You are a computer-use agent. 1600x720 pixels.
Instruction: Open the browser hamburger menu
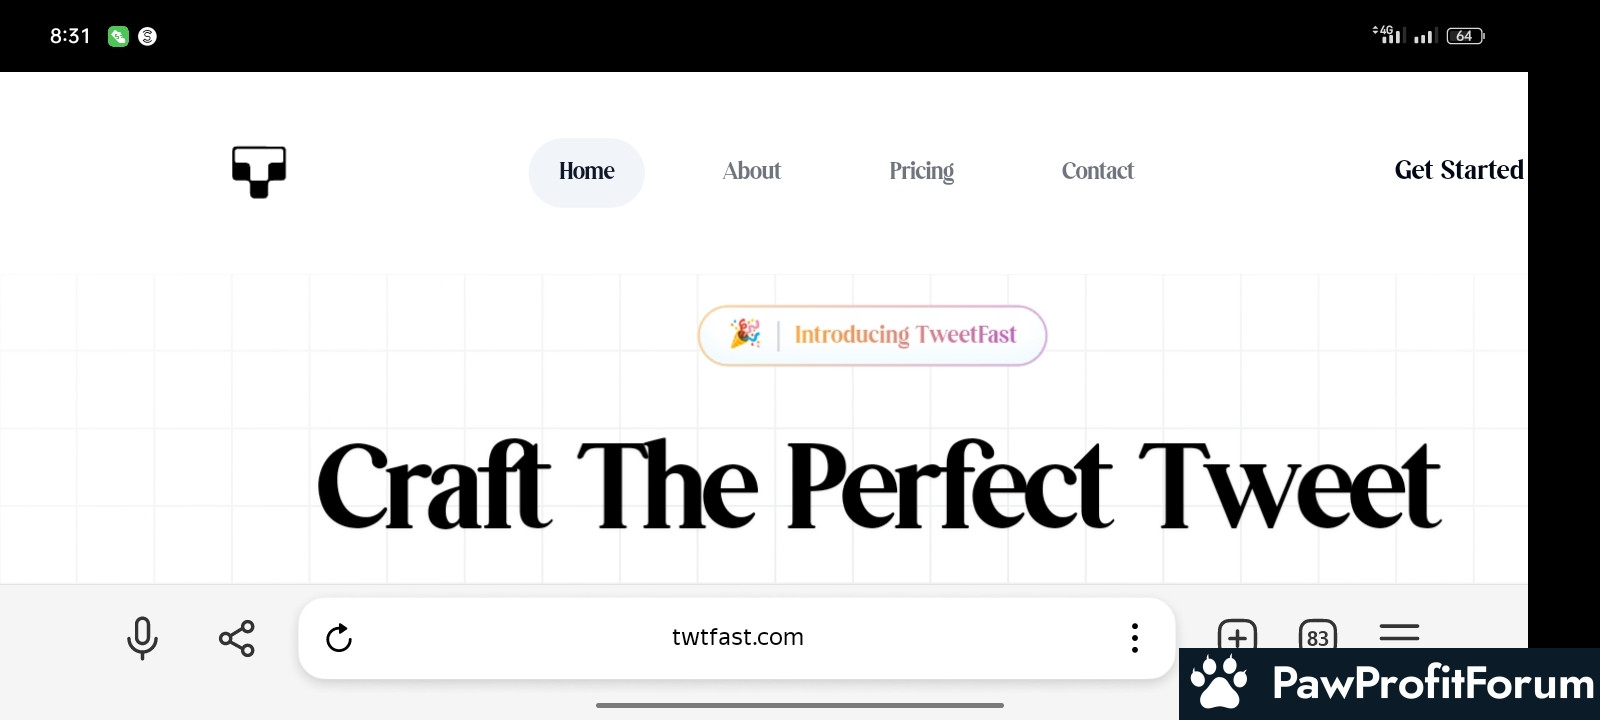tap(1399, 633)
